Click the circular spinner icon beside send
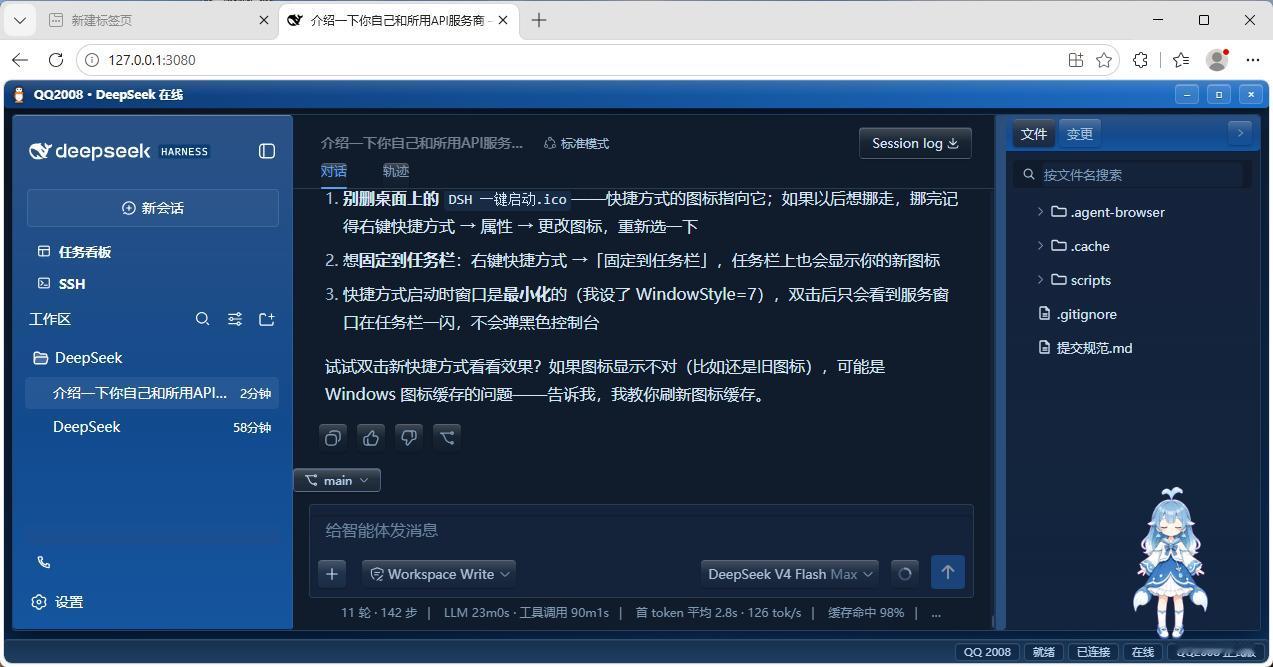Viewport: 1273px width, 667px height. (x=904, y=573)
